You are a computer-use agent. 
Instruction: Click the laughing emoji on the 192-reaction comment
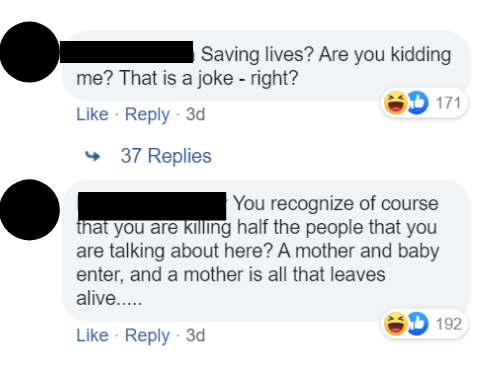[395, 323]
